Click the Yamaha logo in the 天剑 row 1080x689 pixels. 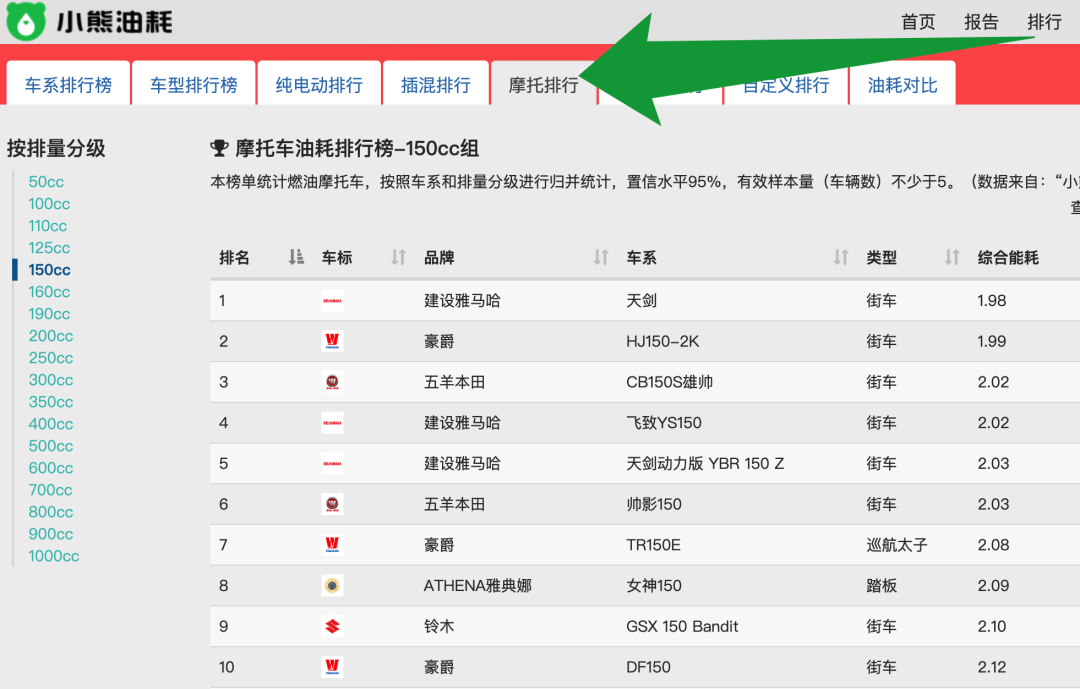332,300
